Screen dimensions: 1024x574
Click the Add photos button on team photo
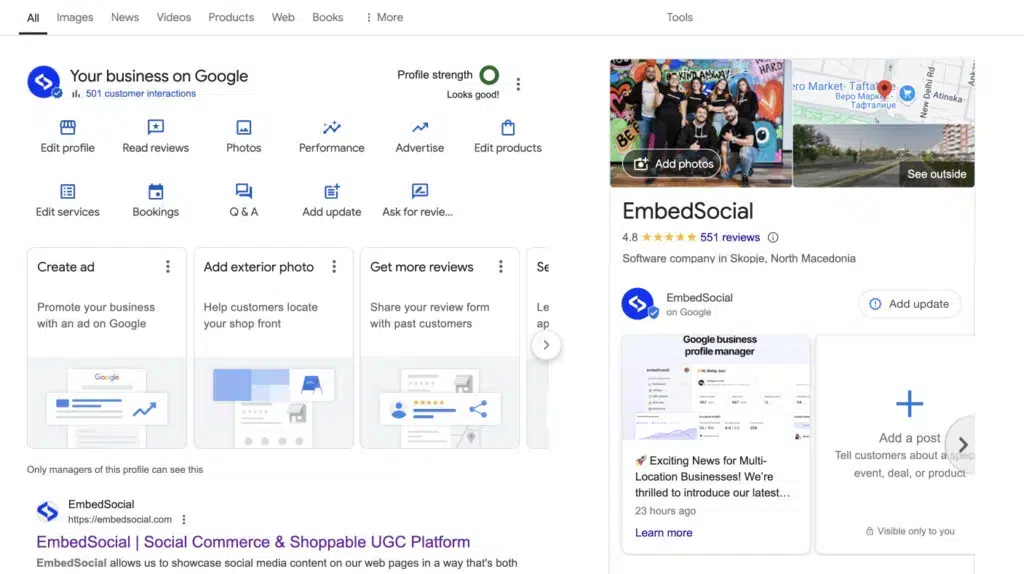click(673, 164)
